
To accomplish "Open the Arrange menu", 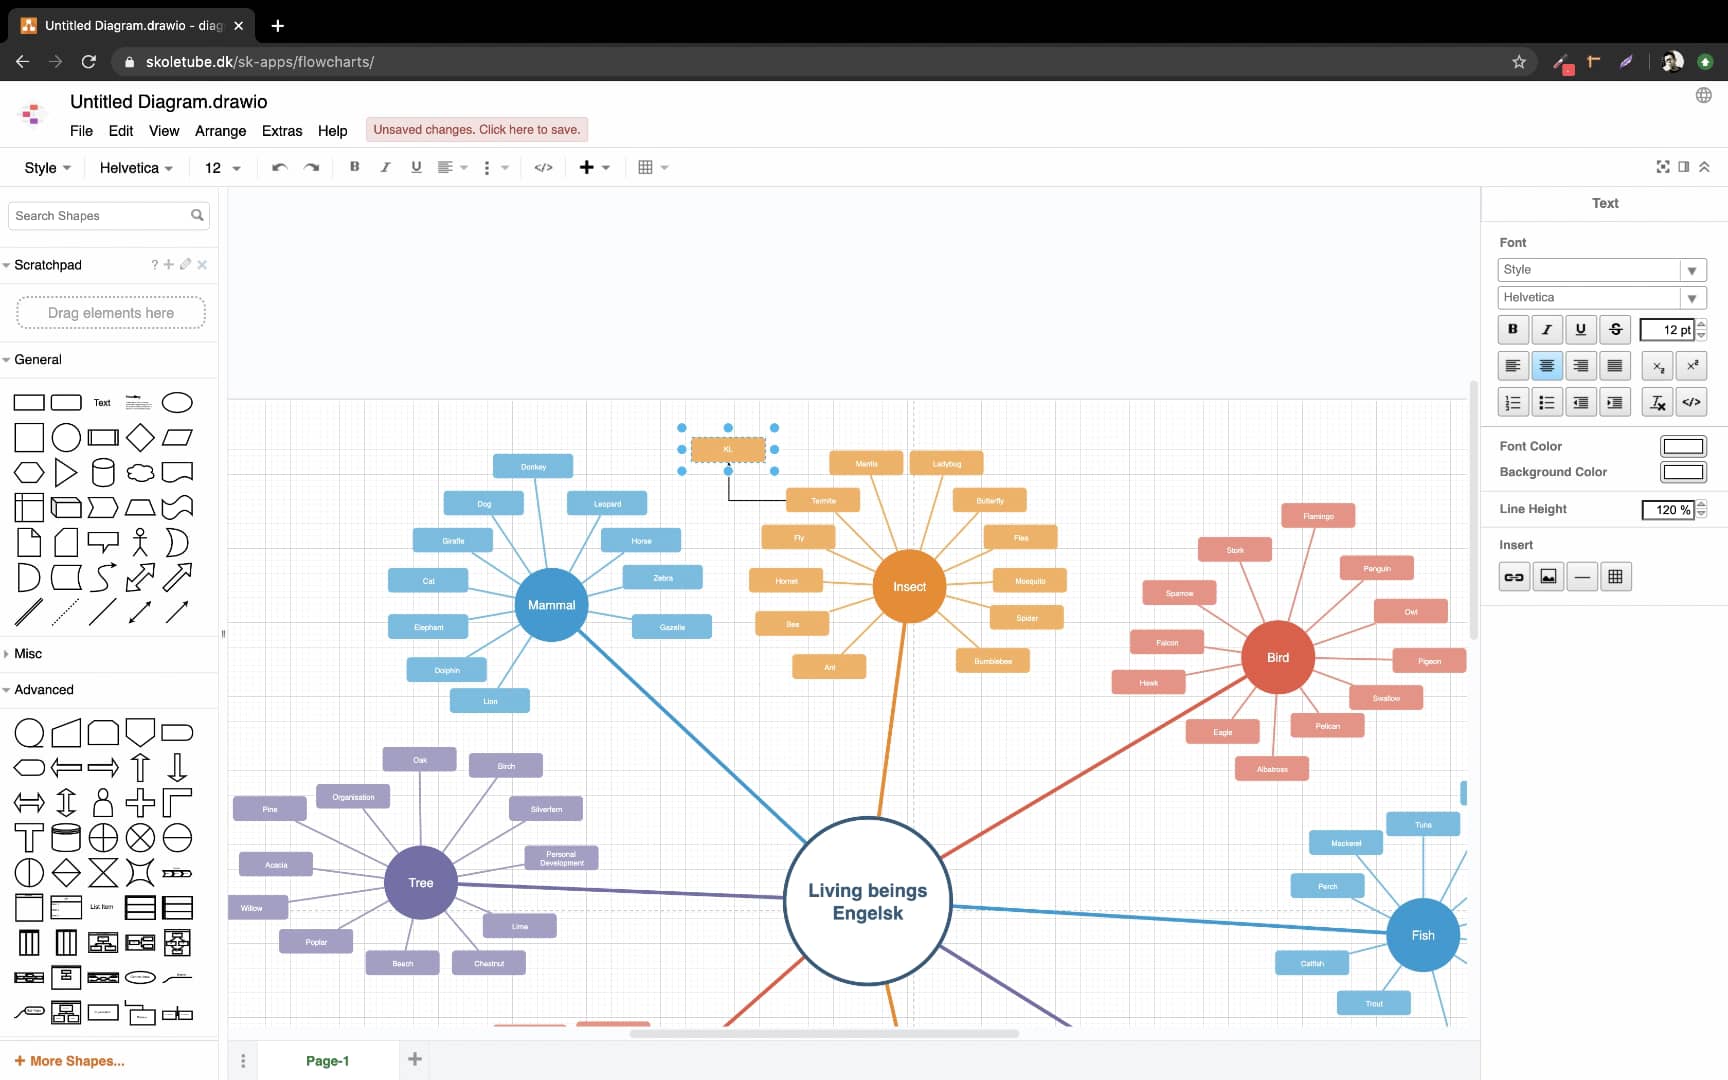I will tap(220, 131).
